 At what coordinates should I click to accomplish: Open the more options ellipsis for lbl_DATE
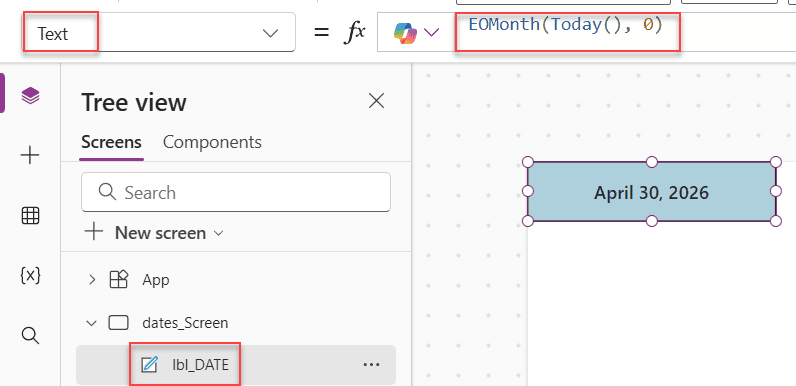pyautogui.click(x=372, y=365)
